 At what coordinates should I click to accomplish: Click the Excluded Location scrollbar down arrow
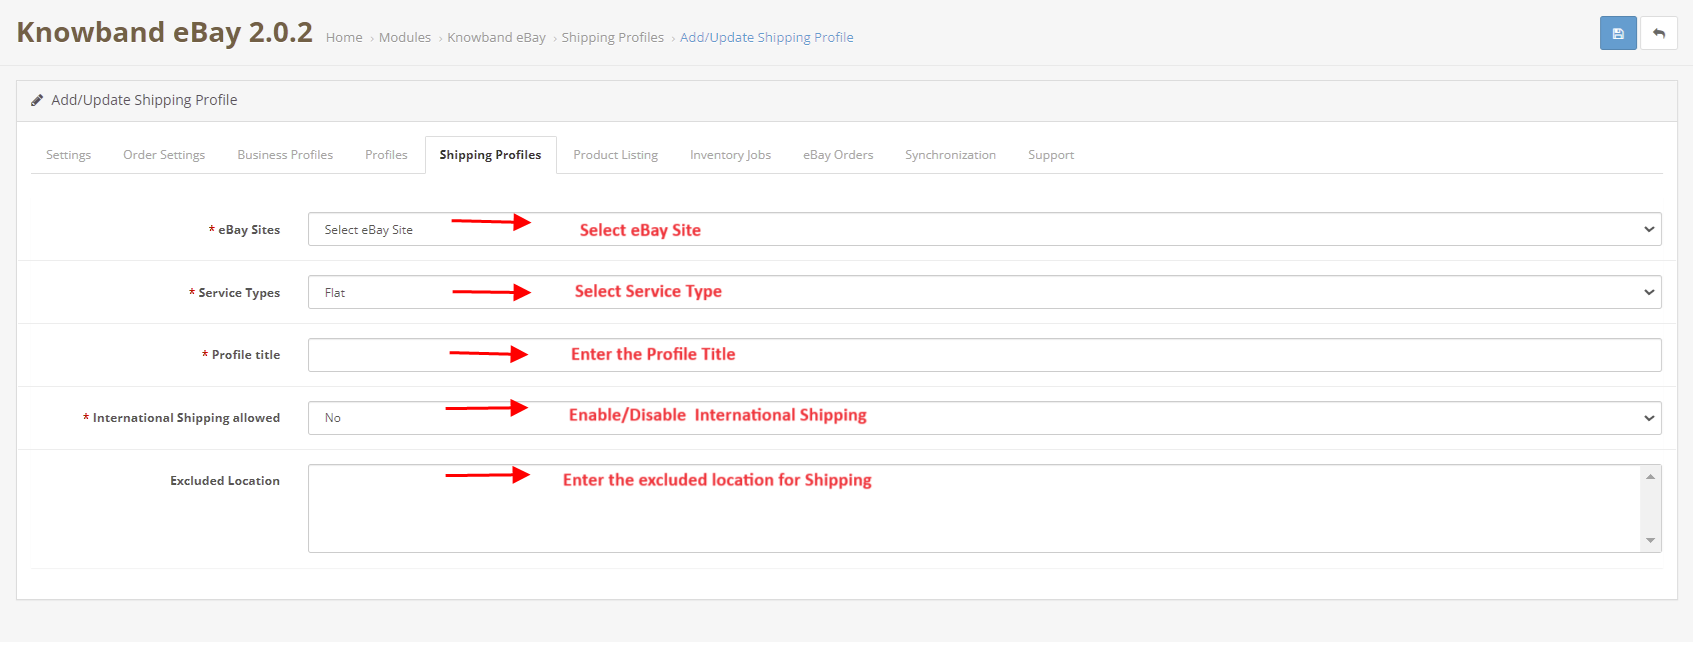(x=1651, y=541)
